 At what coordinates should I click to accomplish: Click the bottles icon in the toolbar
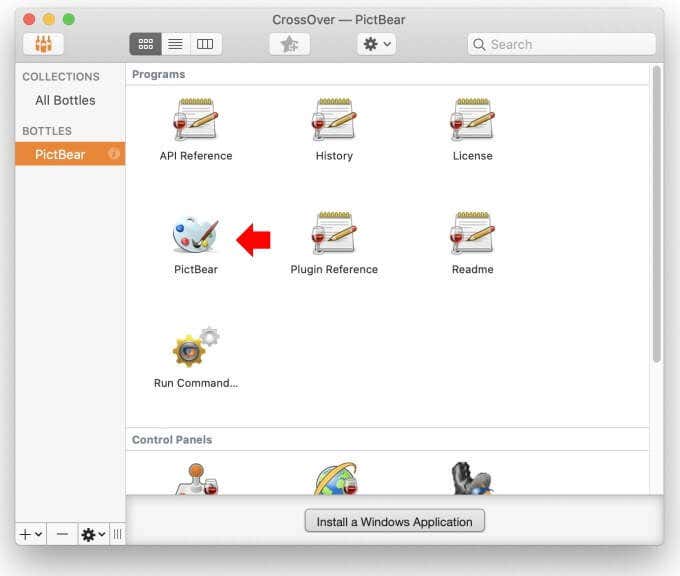(x=43, y=44)
